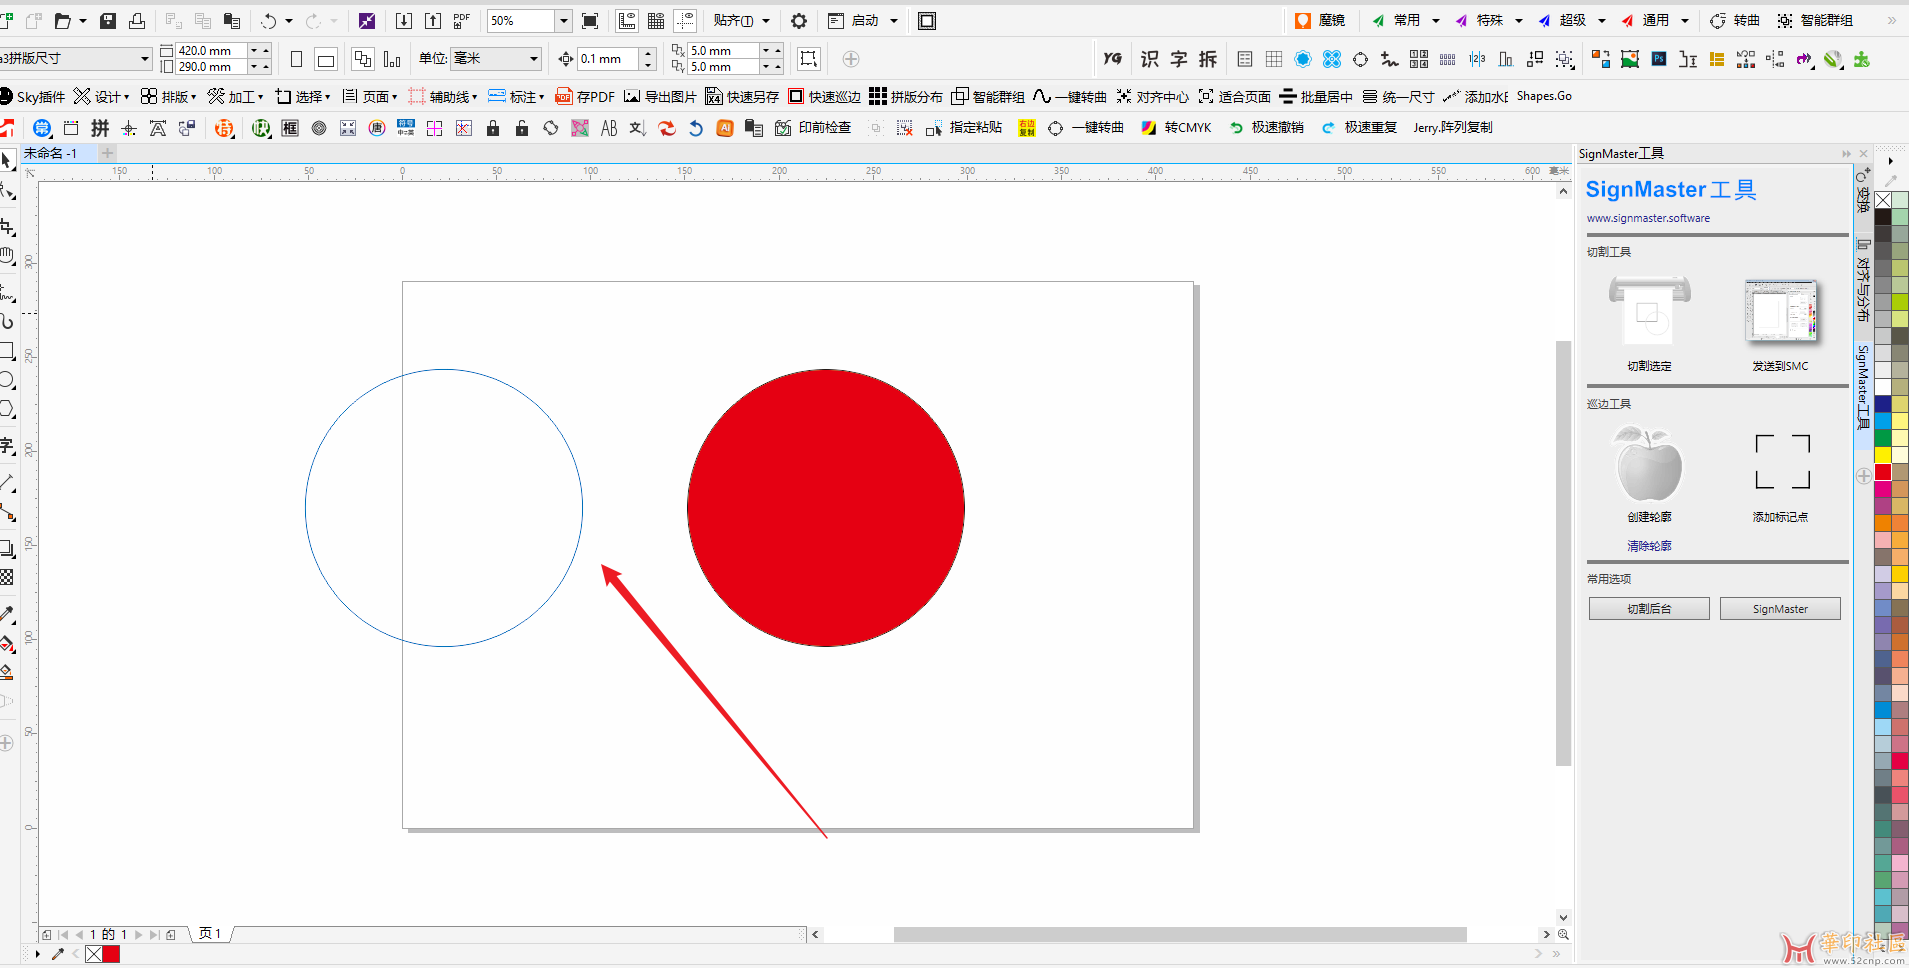Click the 切割后台 button
1909x968 pixels.
pyautogui.click(x=1649, y=609)
